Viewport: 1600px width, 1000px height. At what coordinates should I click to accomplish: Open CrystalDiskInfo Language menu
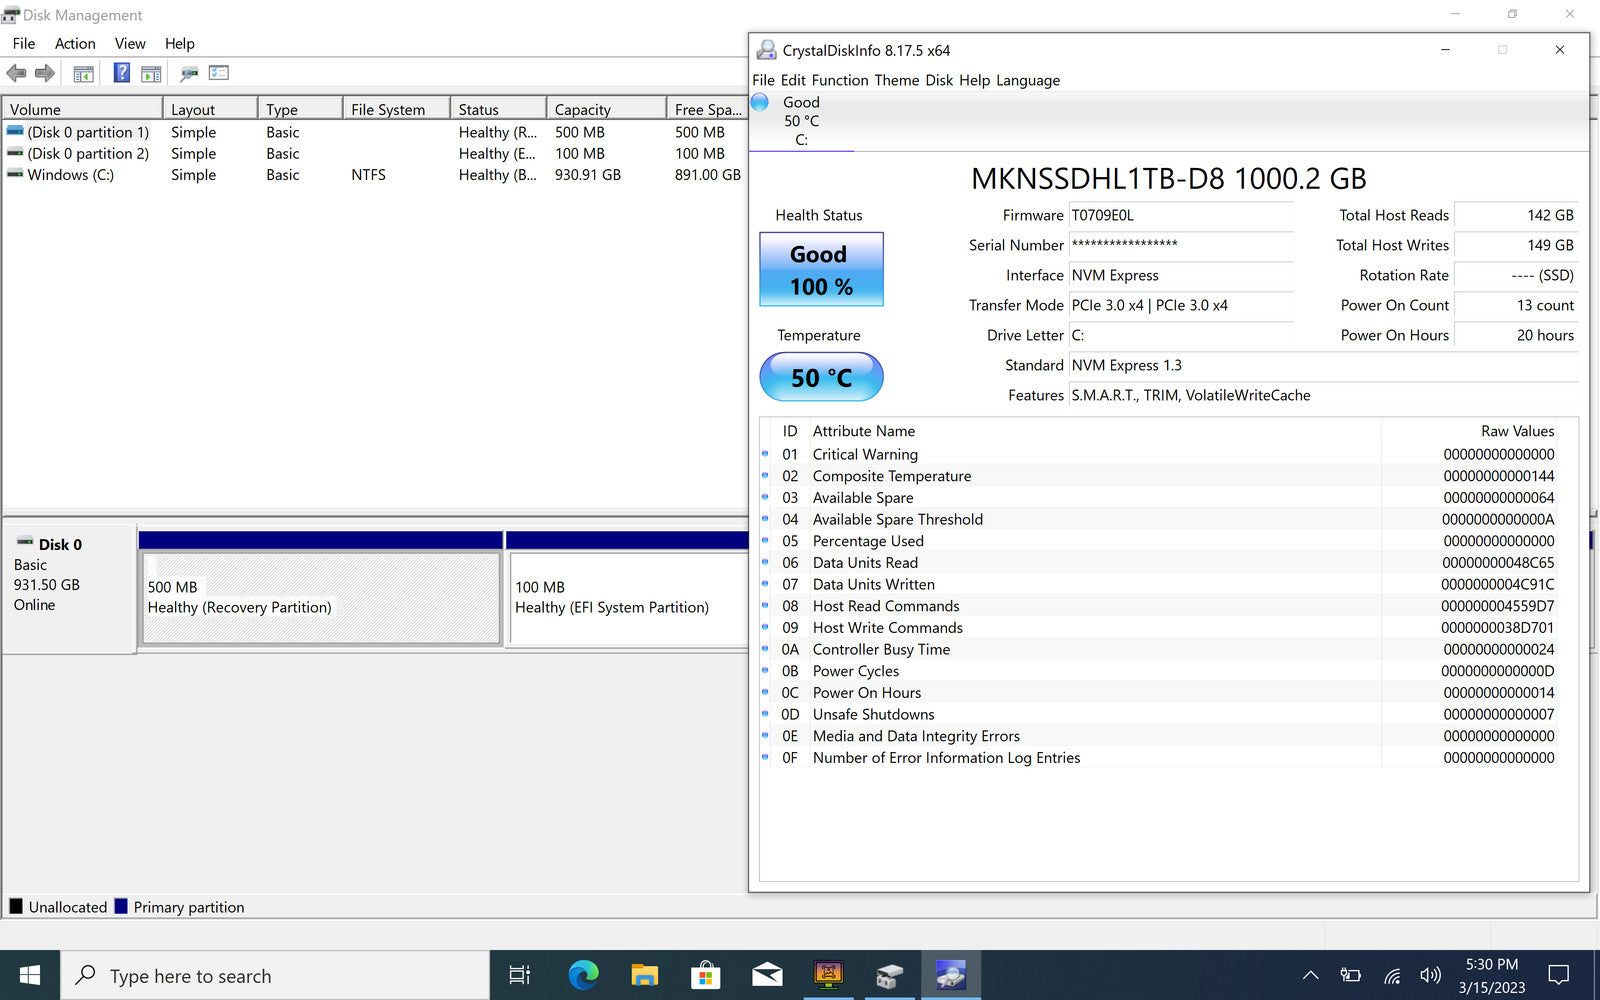[1028, 80]
